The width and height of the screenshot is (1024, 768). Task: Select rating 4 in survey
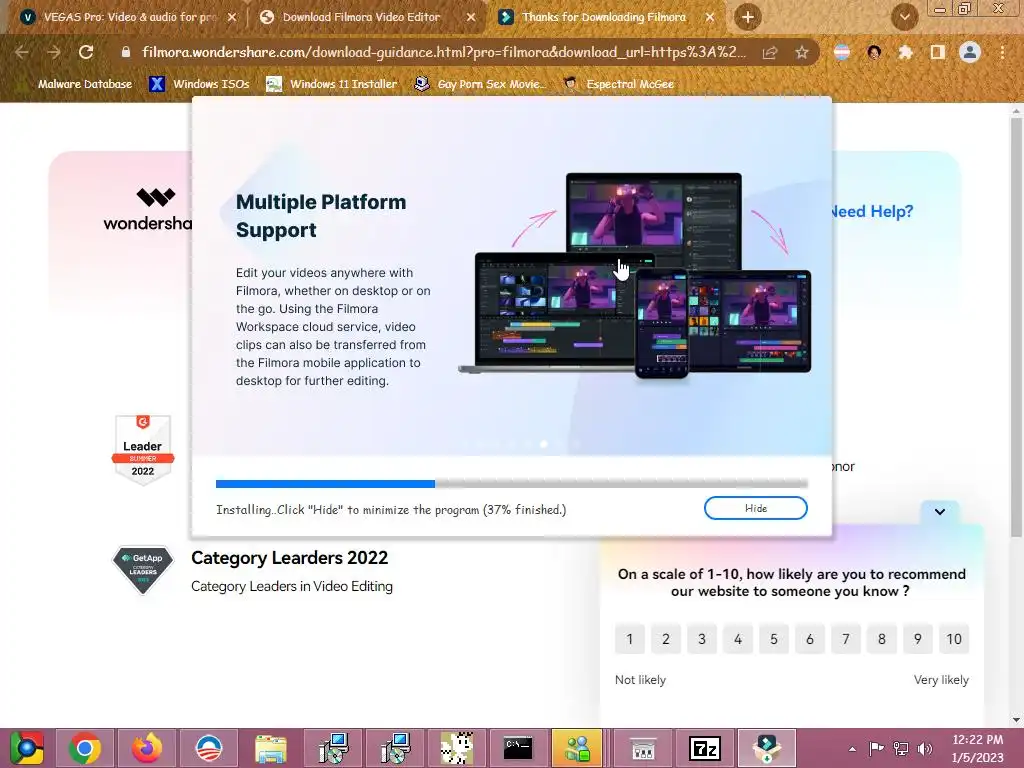coord(738,639)
